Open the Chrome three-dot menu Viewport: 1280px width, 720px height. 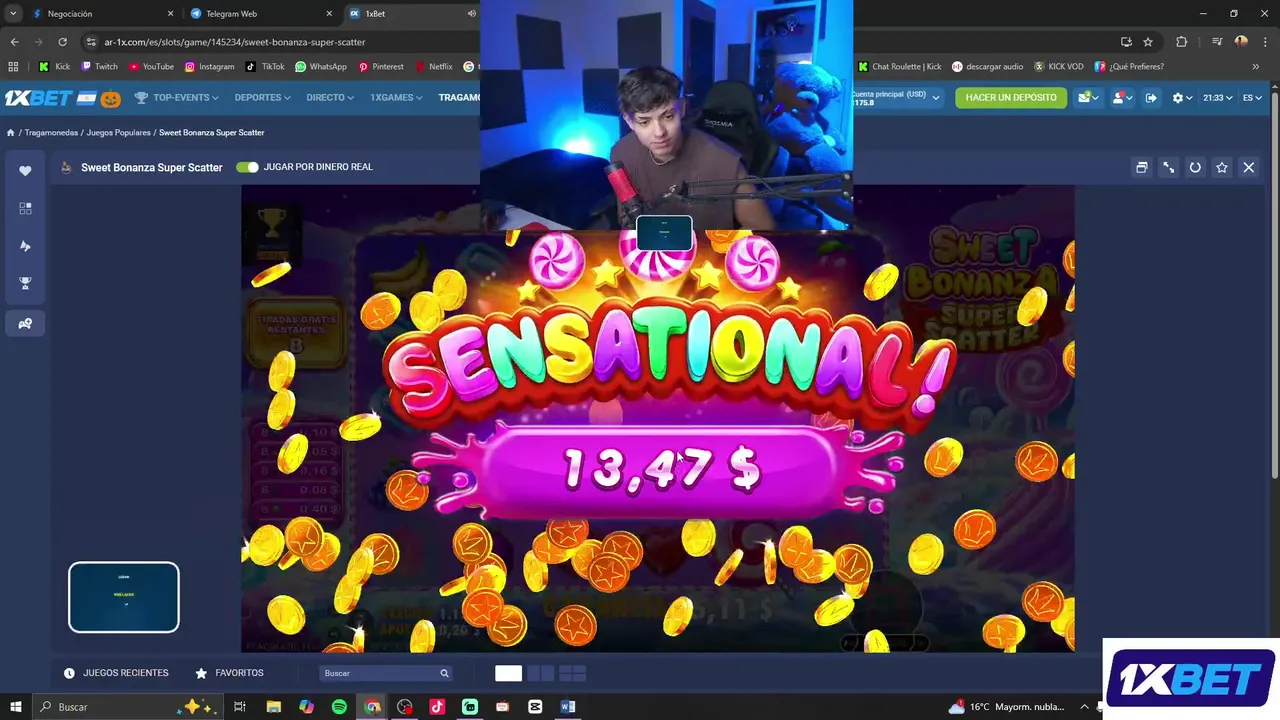point(1265,42)
